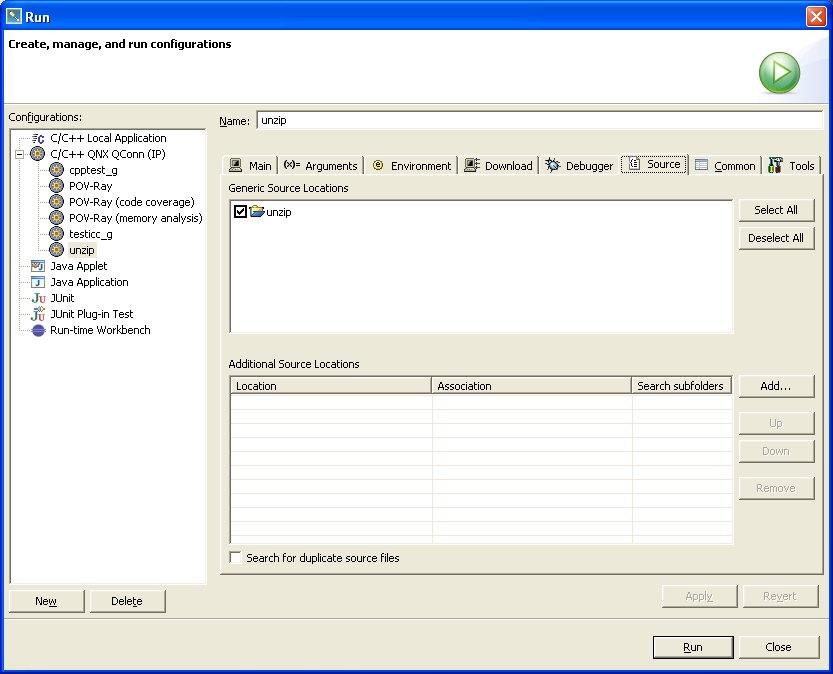Click the Location column header
The width and height of the screenshot is (833, 674).
click(x=330, y=386)
